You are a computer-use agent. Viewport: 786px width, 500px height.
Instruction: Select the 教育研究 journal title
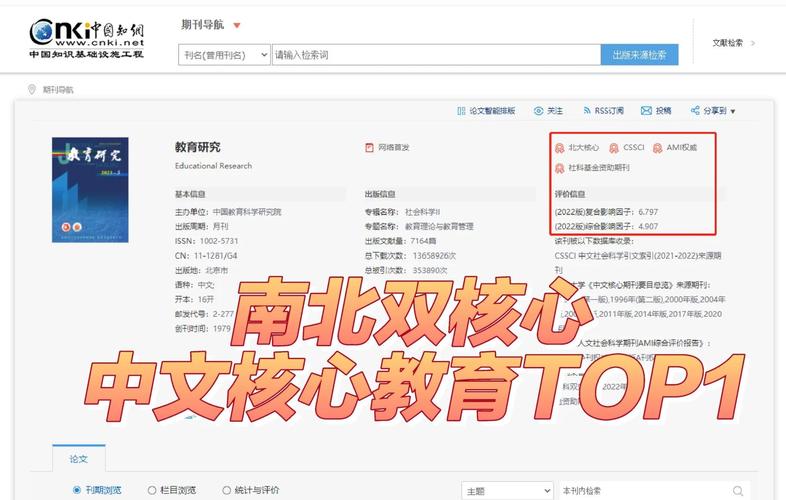(198, 147)
